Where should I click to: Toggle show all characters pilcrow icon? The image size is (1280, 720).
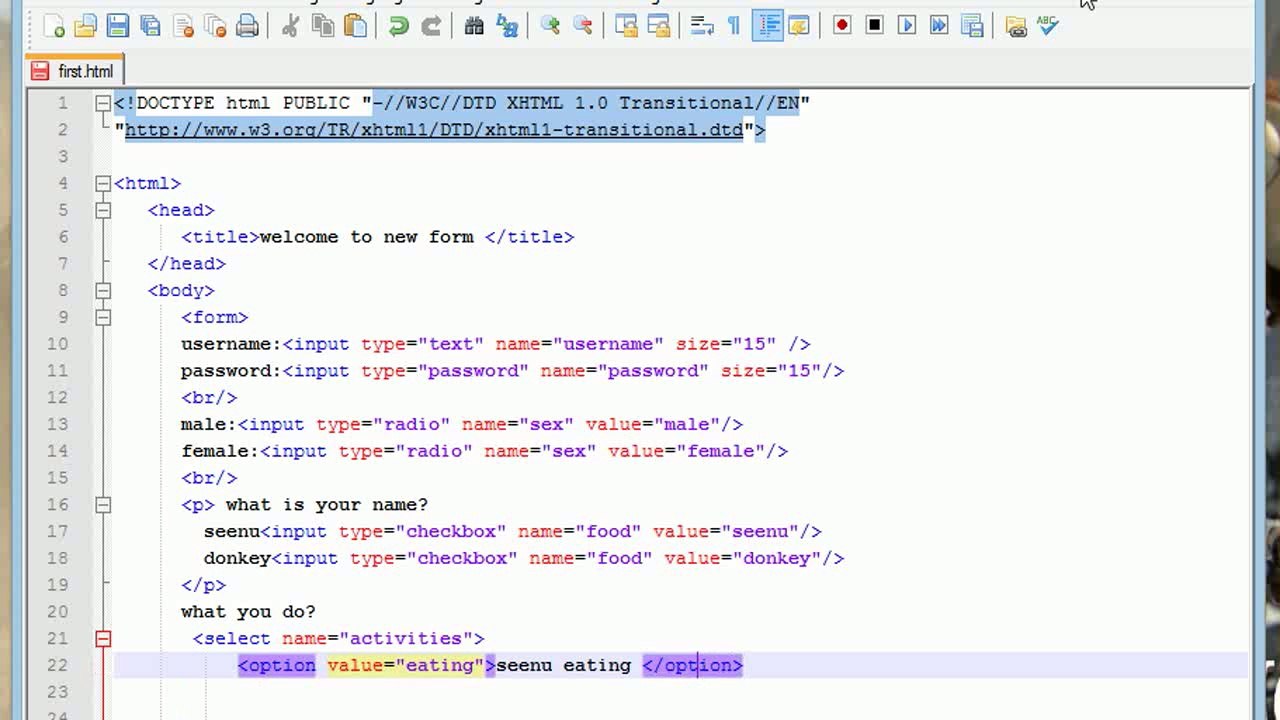click(734, 26)
